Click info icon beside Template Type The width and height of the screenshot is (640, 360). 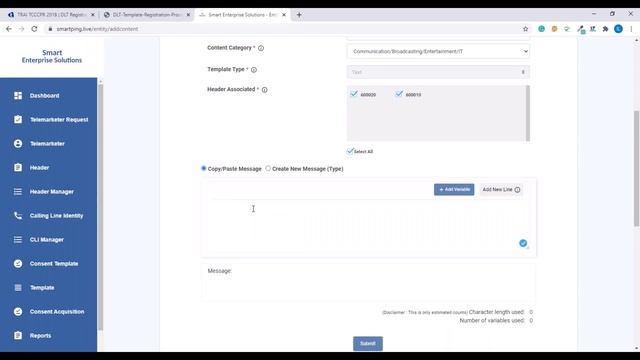[254, 70]
